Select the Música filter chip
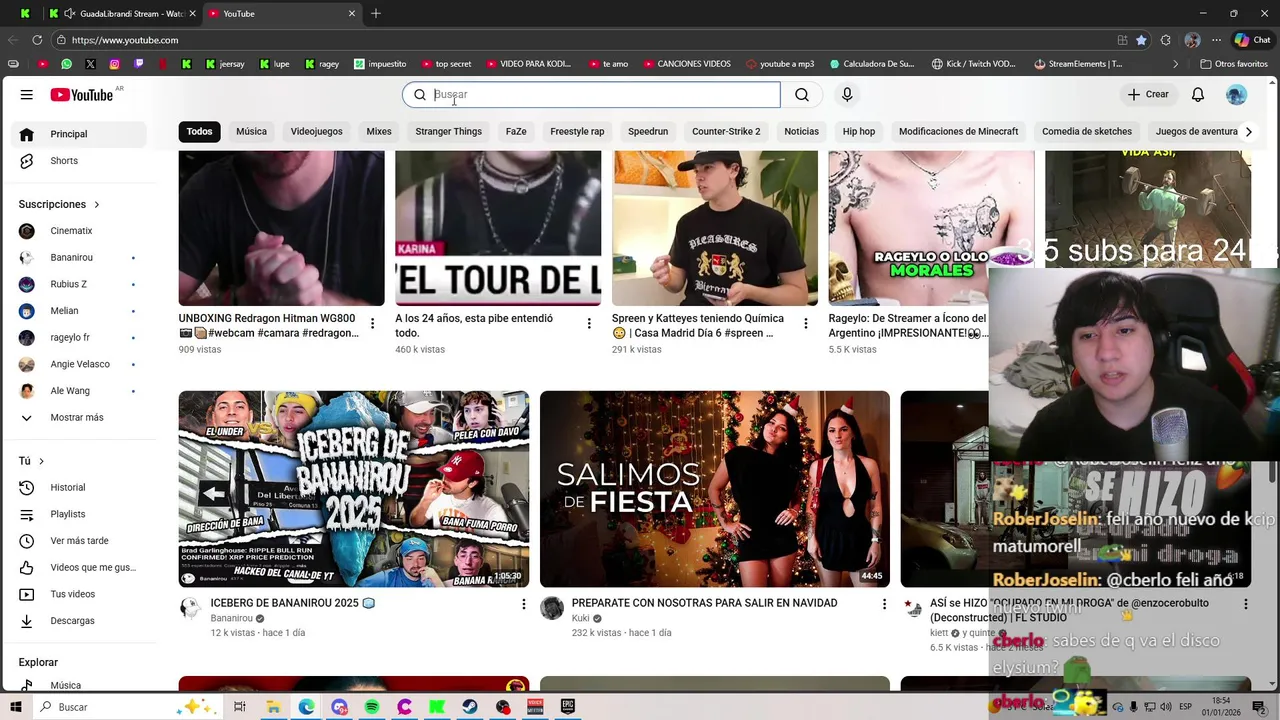 coord(251,131)
